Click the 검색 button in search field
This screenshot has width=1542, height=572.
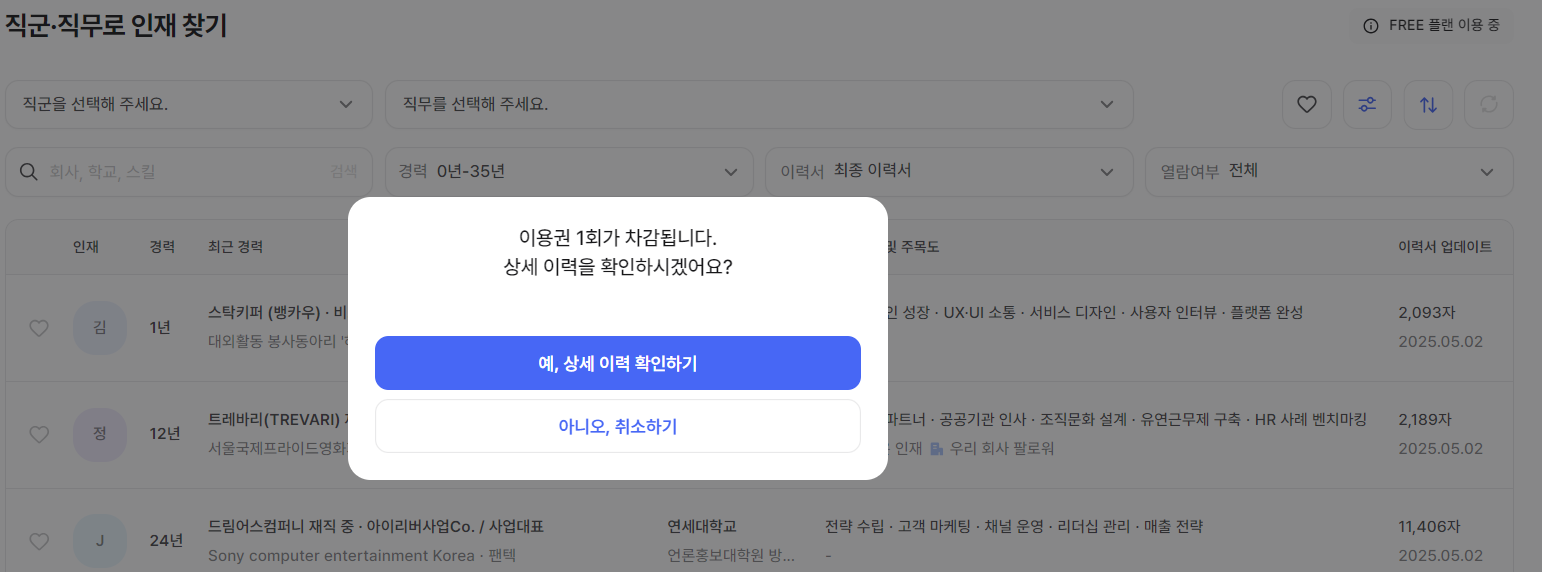click(344, 172)
